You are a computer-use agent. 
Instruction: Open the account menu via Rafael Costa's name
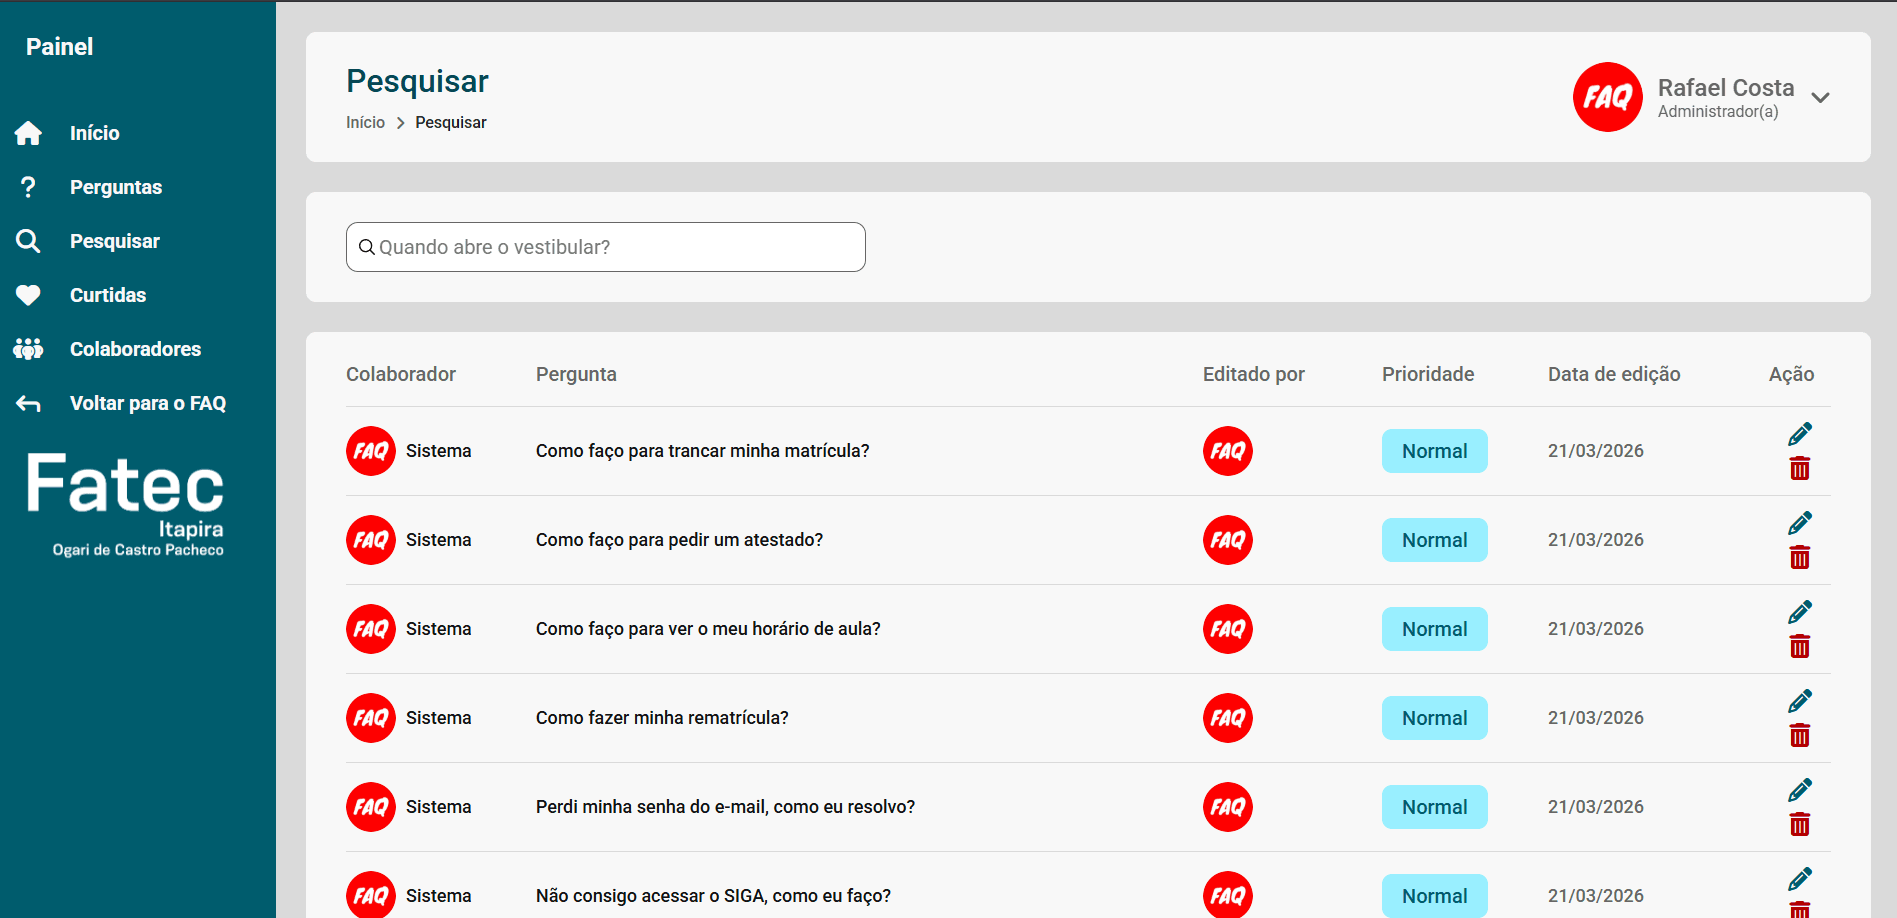coord(1725,88)
